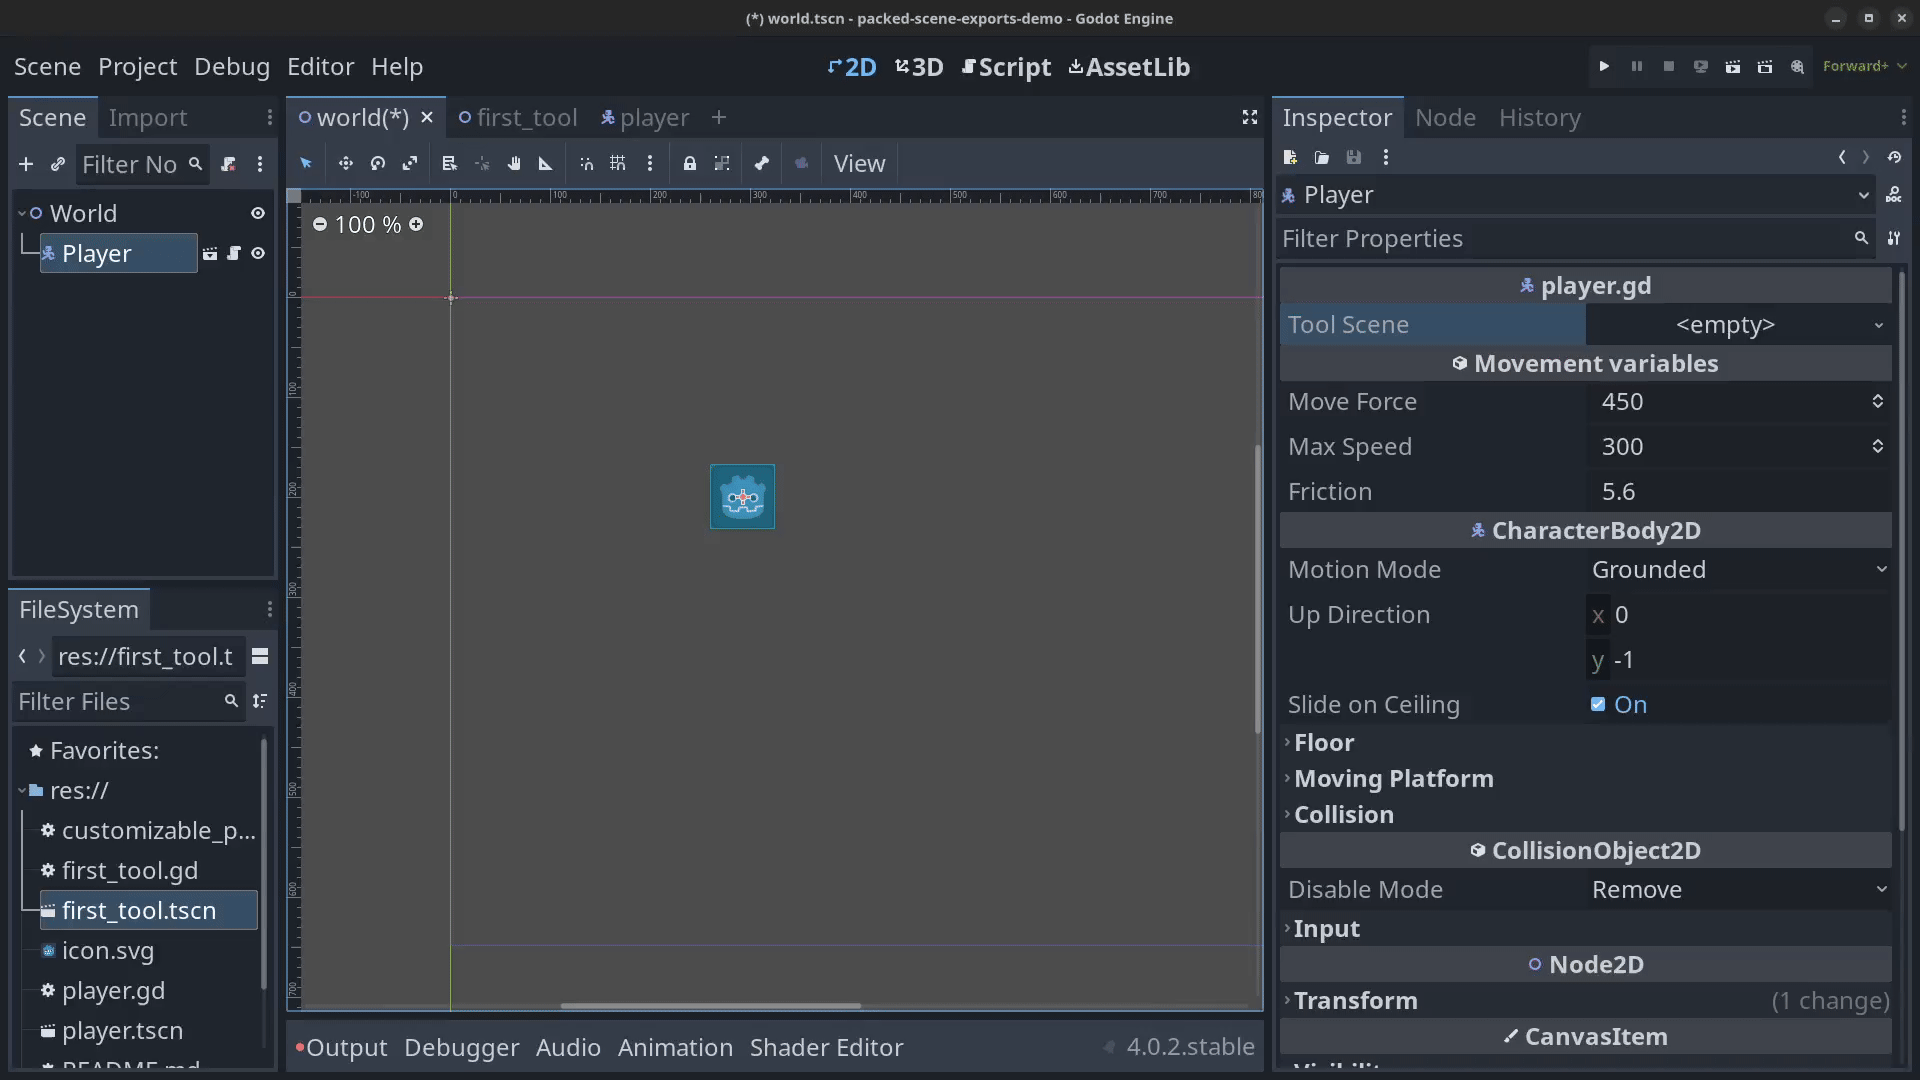Screen dimensions: 1920x1080
Task: Click the Add child node plus icon
Action: click(26, 164)
